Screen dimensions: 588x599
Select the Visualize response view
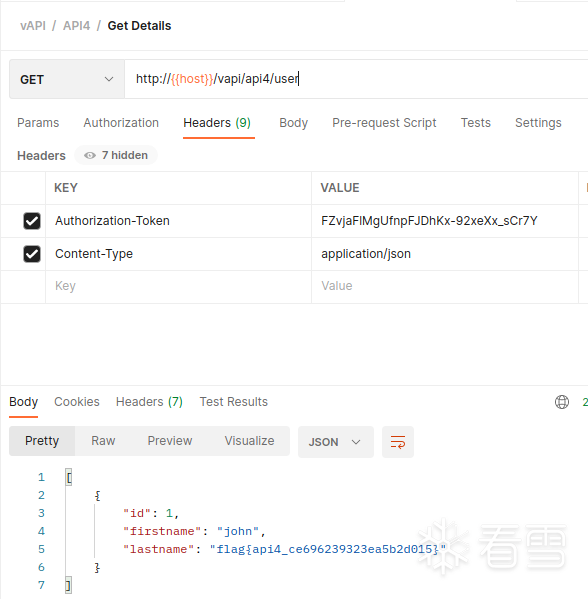pyautogui.click(x=249, y=441)
